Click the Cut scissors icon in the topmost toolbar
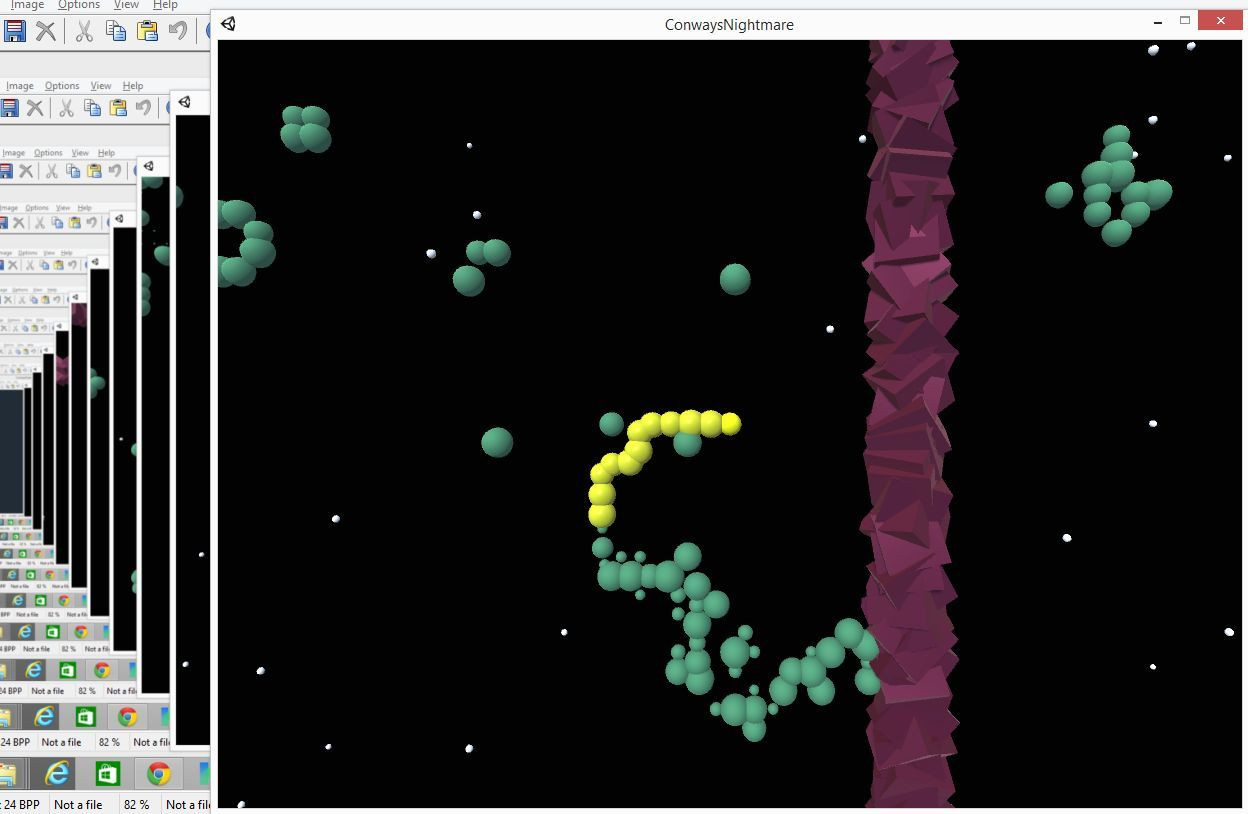The width and height of the screenshot is (1248, 814). 84,31
